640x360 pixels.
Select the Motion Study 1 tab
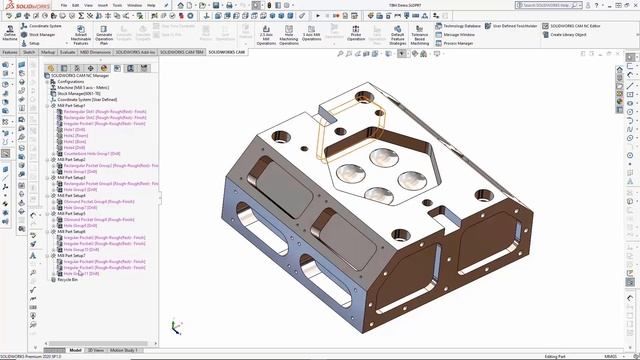(124, 350)
